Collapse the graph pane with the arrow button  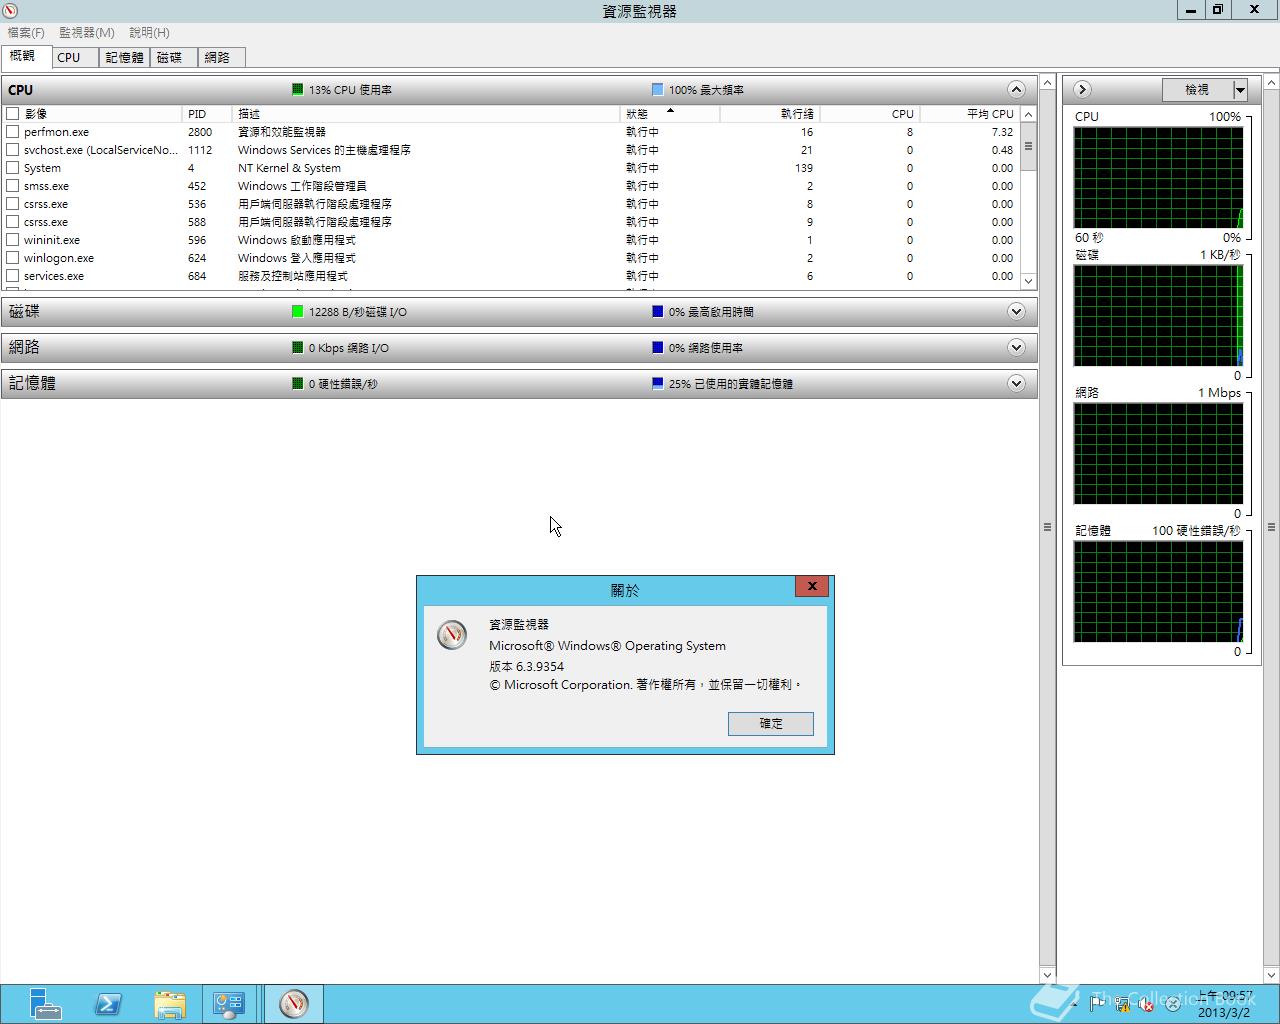coord(1082,90)
